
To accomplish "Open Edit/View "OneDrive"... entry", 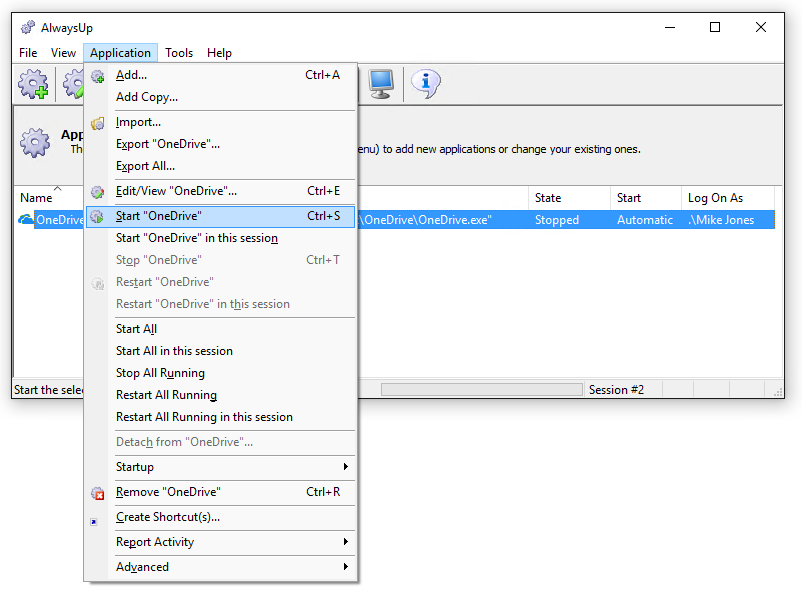I will pyautogui.click(x=220, y=191).
